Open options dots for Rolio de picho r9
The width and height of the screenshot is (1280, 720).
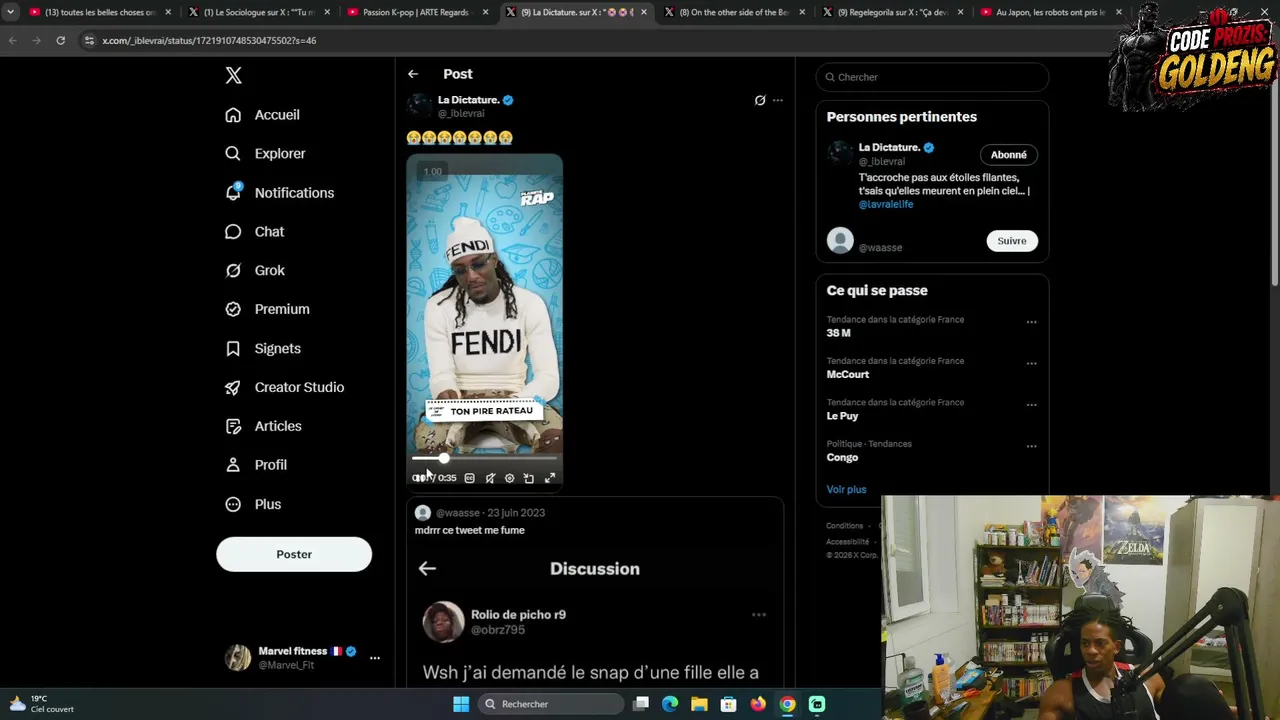click(759, 615)
